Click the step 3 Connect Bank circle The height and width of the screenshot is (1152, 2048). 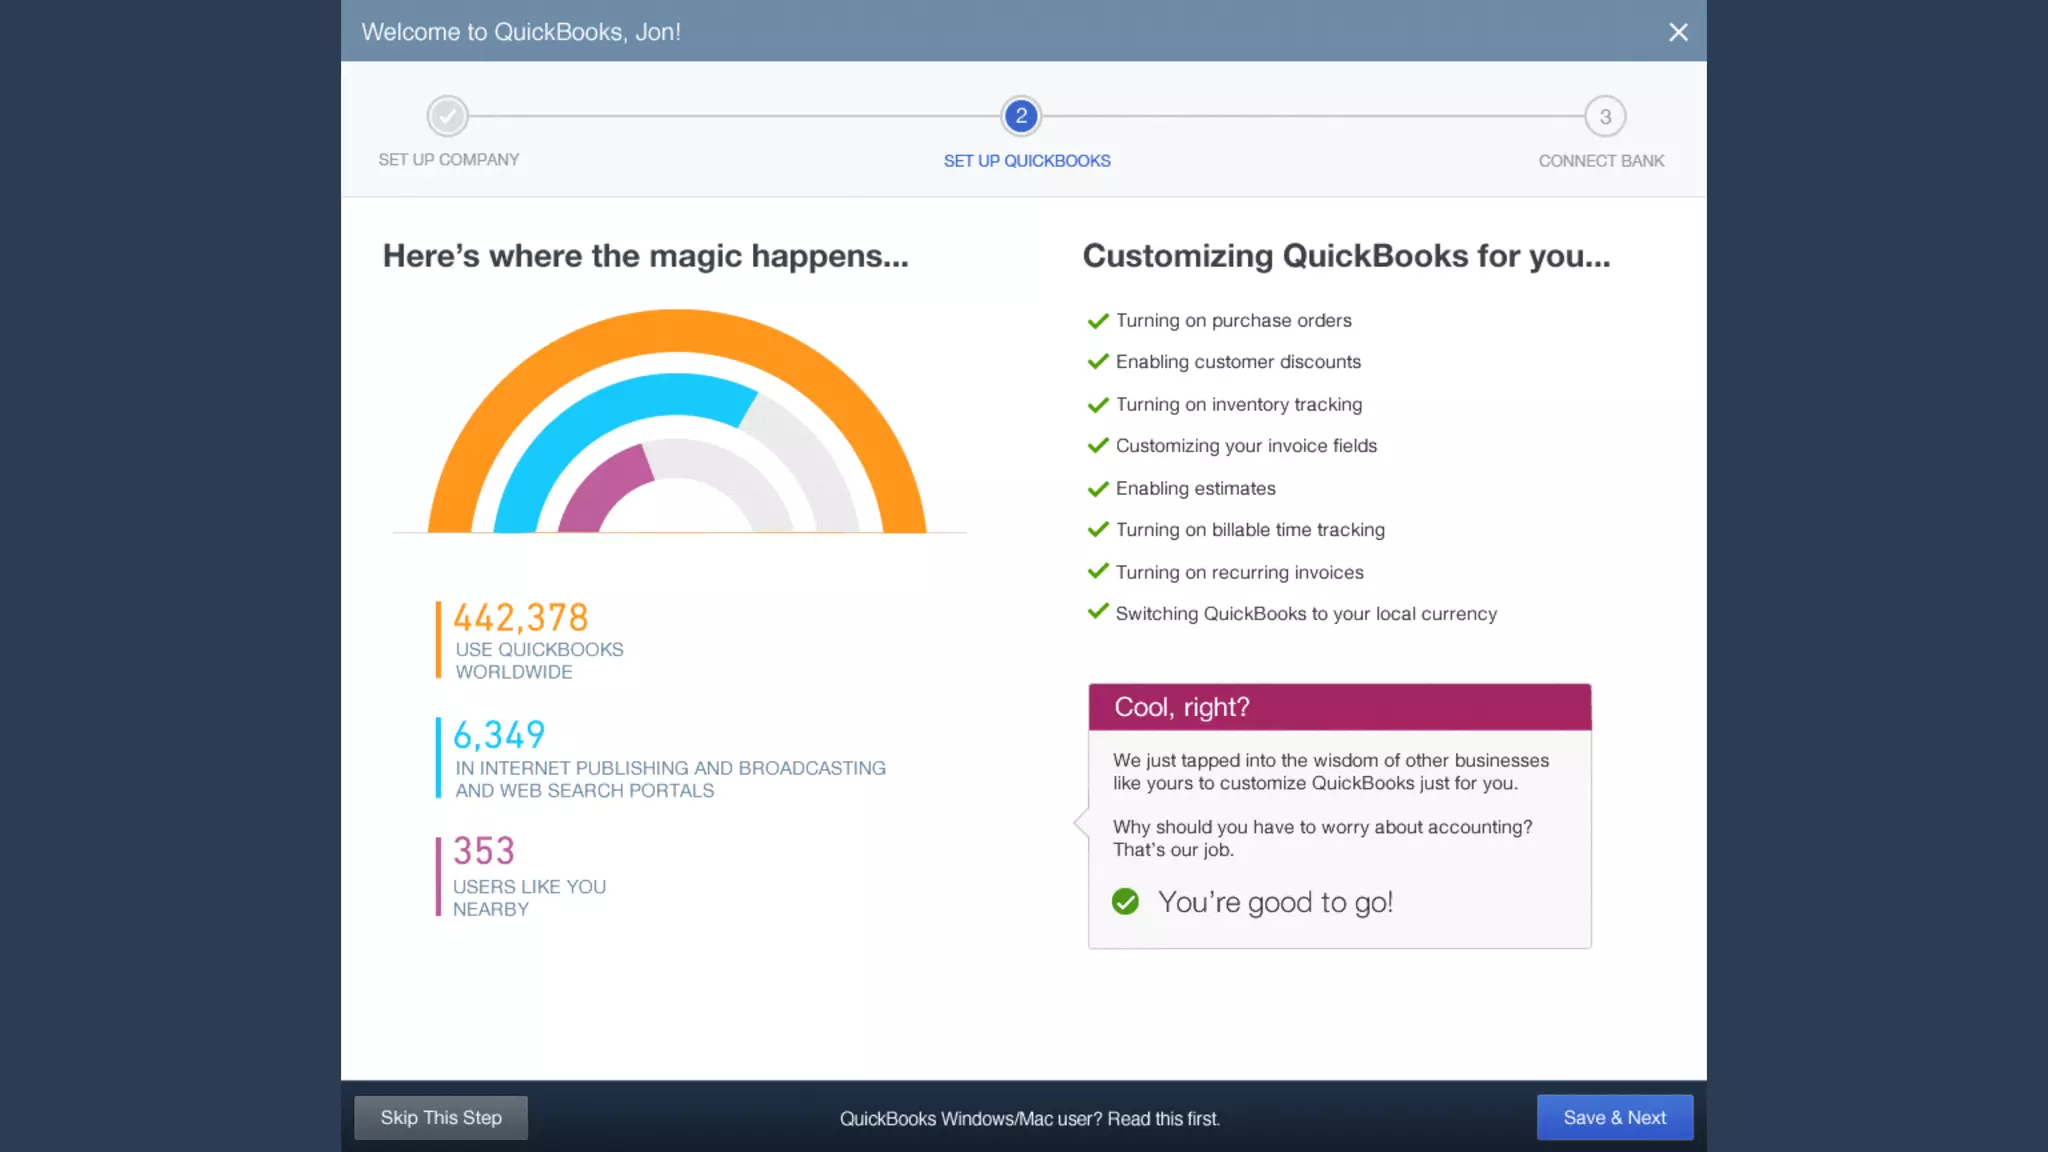[1605, 117]
